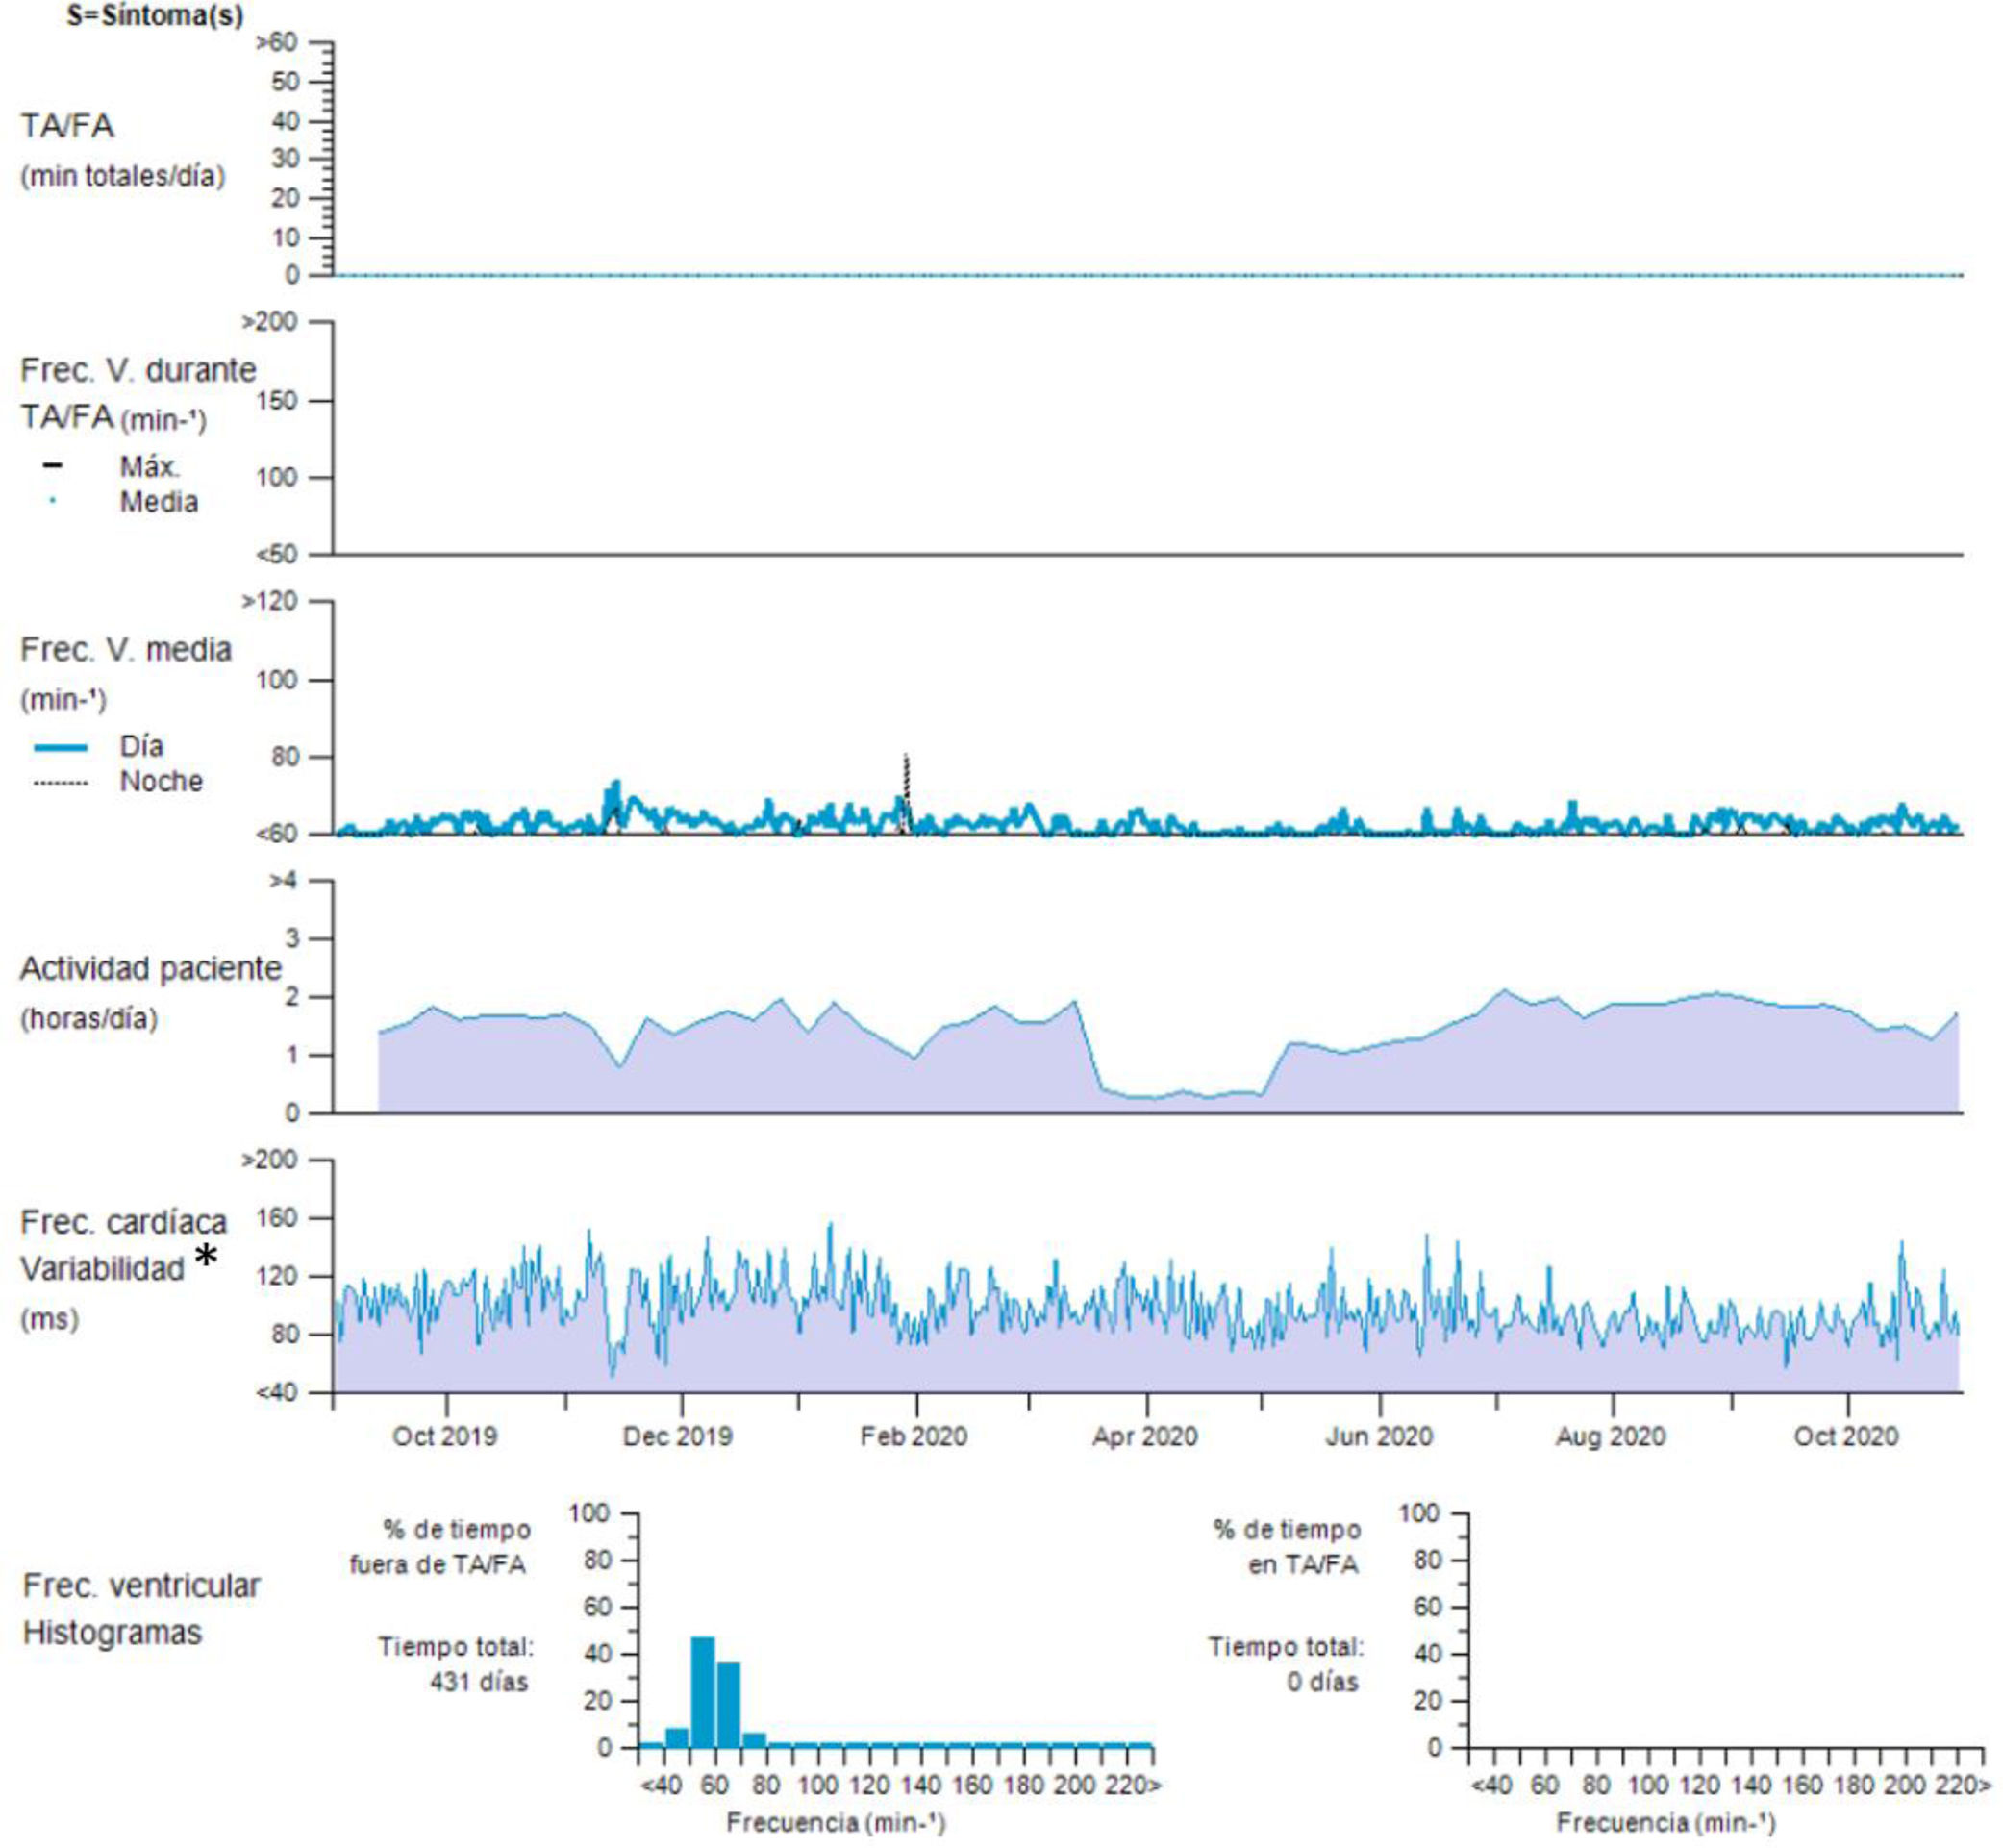
Task: Select the Oct 2019 axis label
Action: (x=444, y=1436)
